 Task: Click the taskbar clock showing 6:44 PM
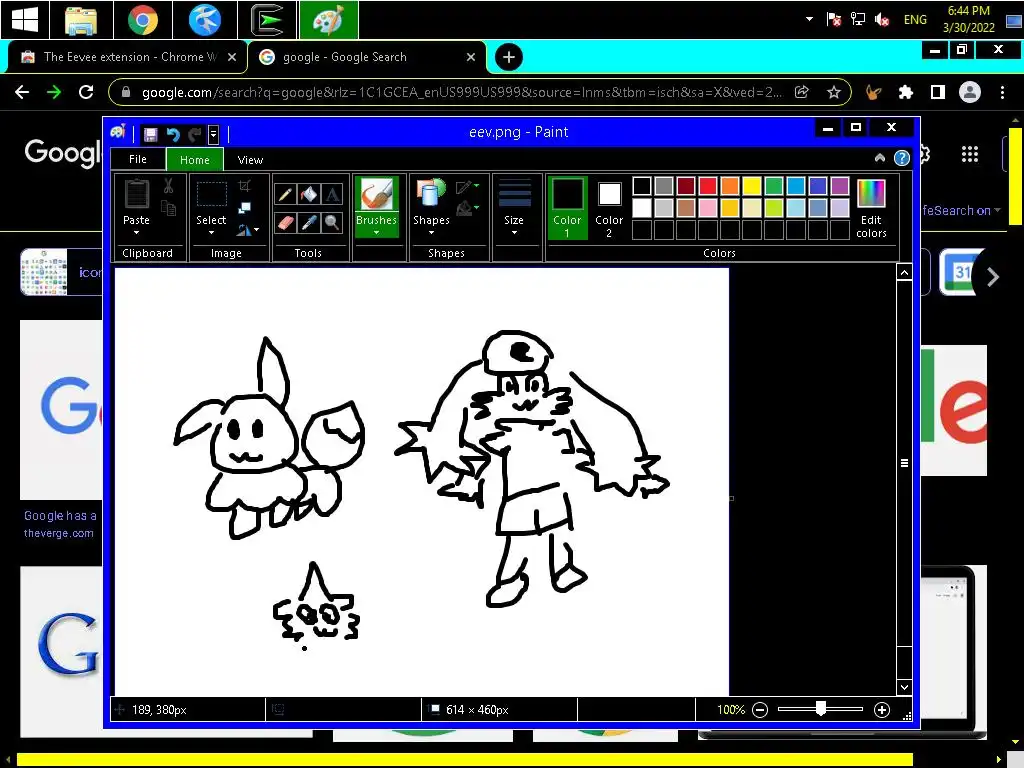click(x=968, y=19)
